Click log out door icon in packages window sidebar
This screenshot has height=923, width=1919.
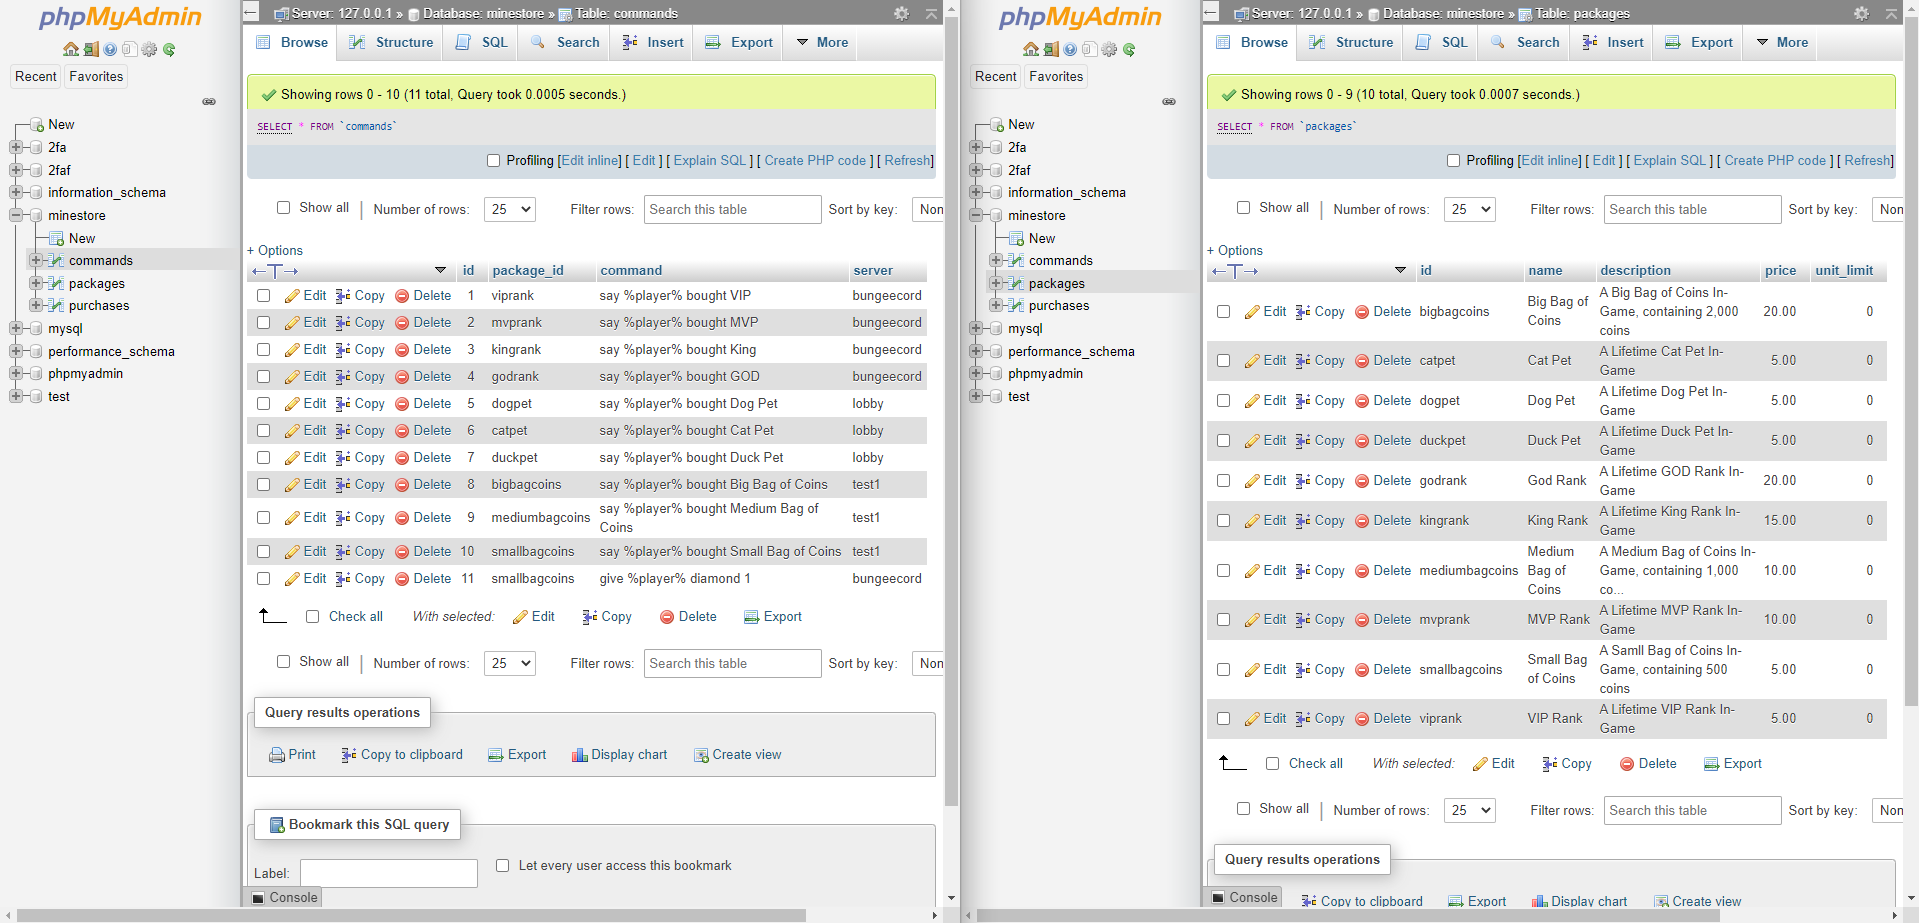[1051, 49]
